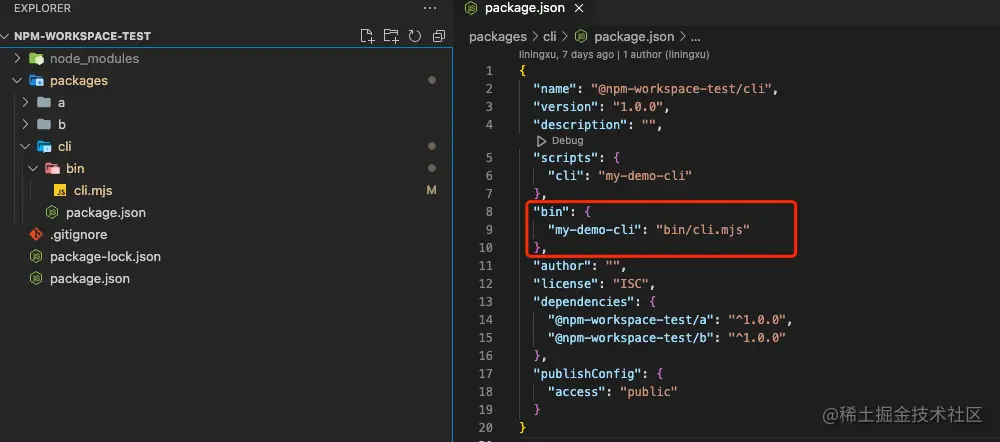Click the 'packages' breadcrumb segment
This screenshot has width=1000, height=442.
tap(497, 37)
